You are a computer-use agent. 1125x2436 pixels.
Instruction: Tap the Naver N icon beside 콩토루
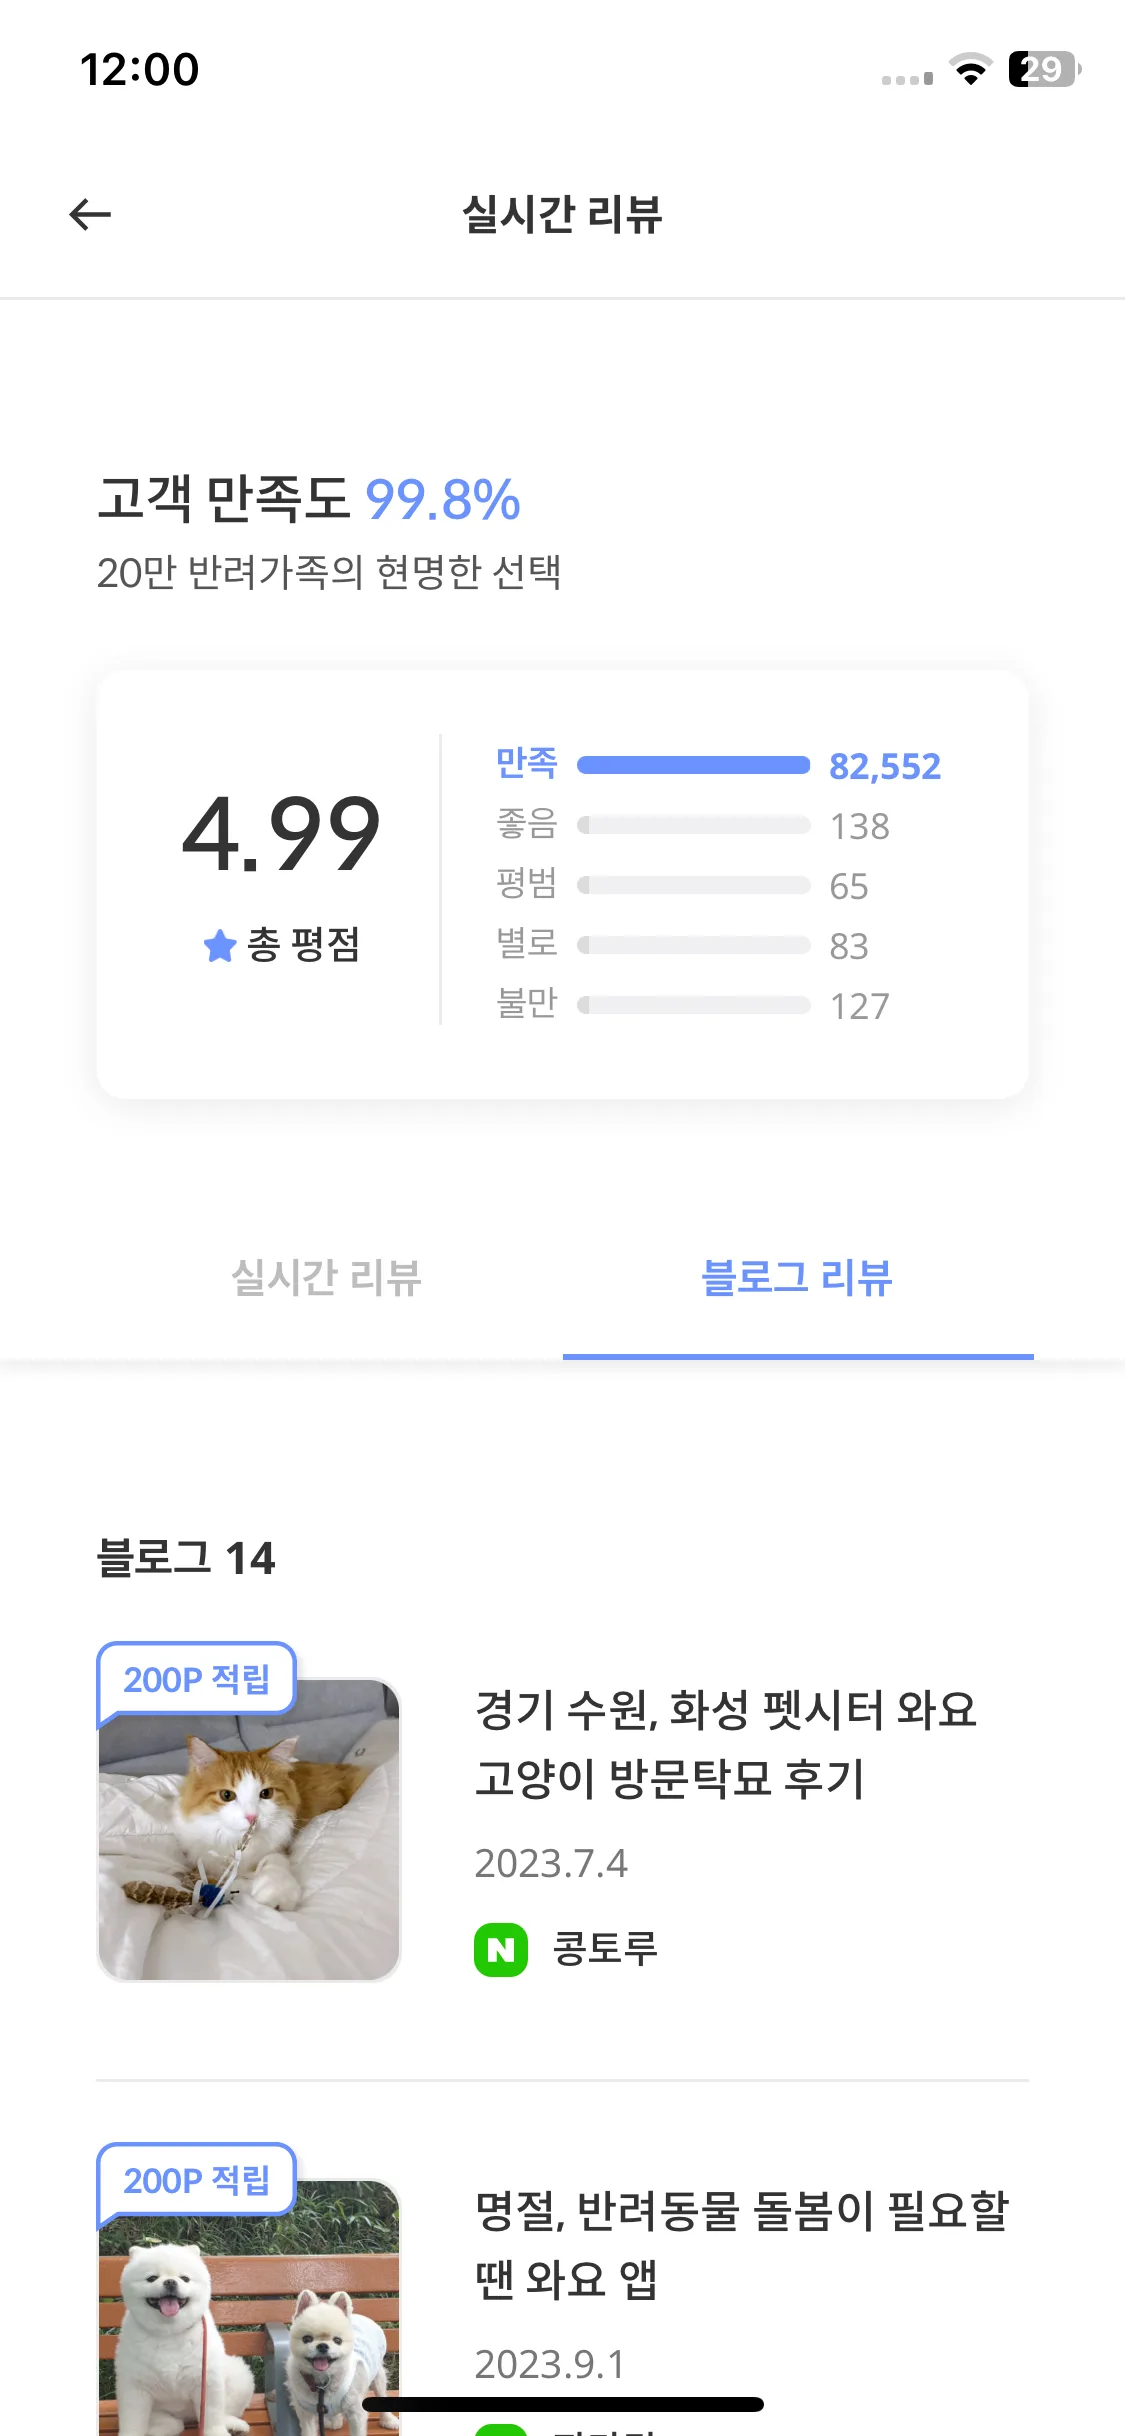[x=500, y=1949]
